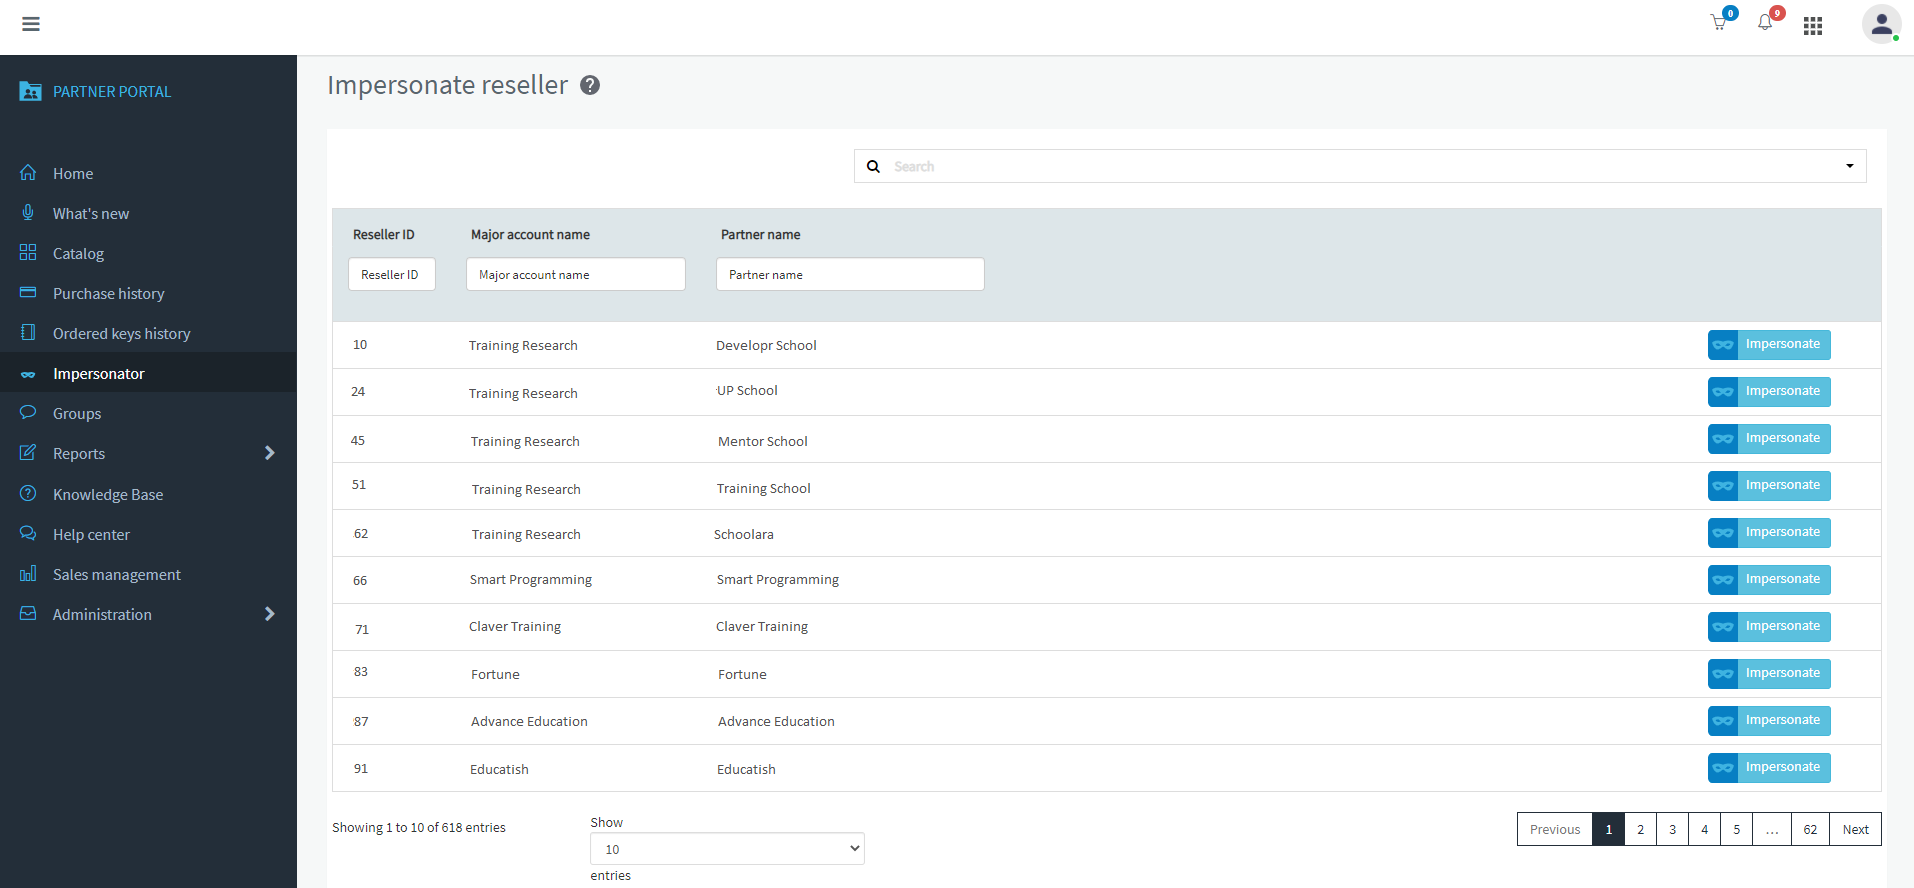Expand the Reports submenu chevron
Image resolution: width=1914 pixels, height=888 pixels.
tap(269, 453)
